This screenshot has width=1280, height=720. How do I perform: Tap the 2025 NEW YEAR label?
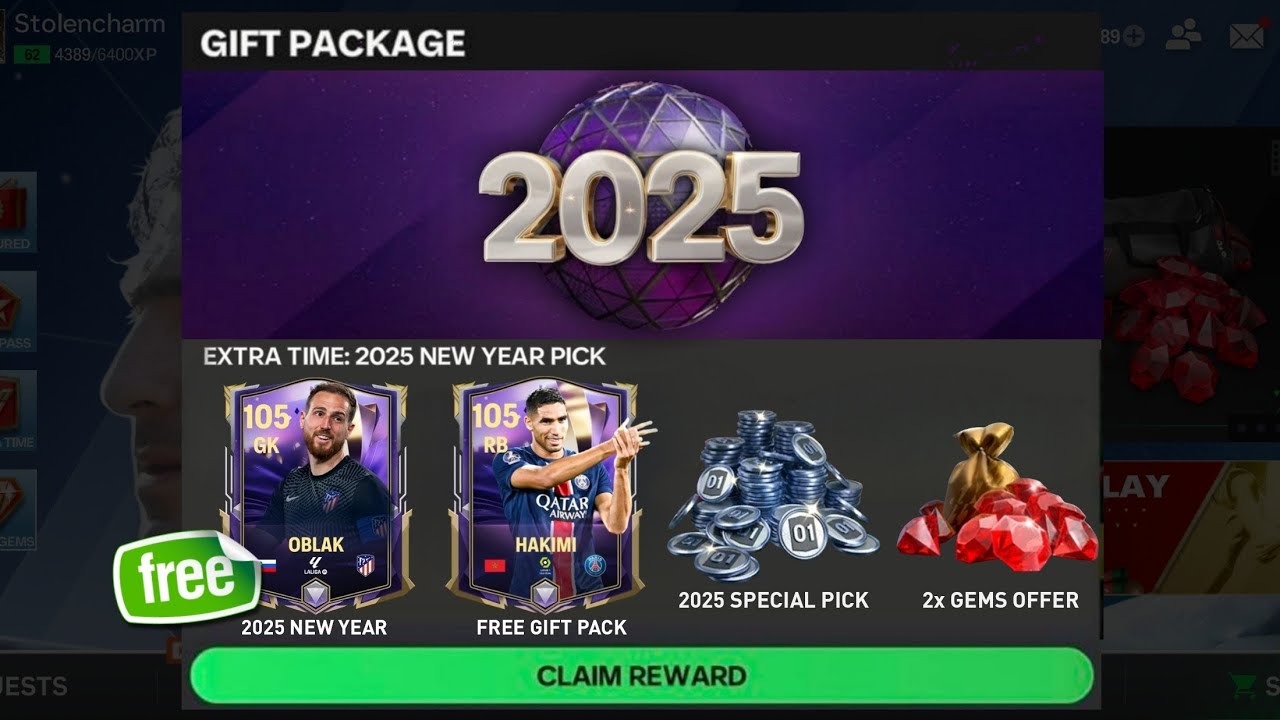pyautogui.click(x=314, y=628)
